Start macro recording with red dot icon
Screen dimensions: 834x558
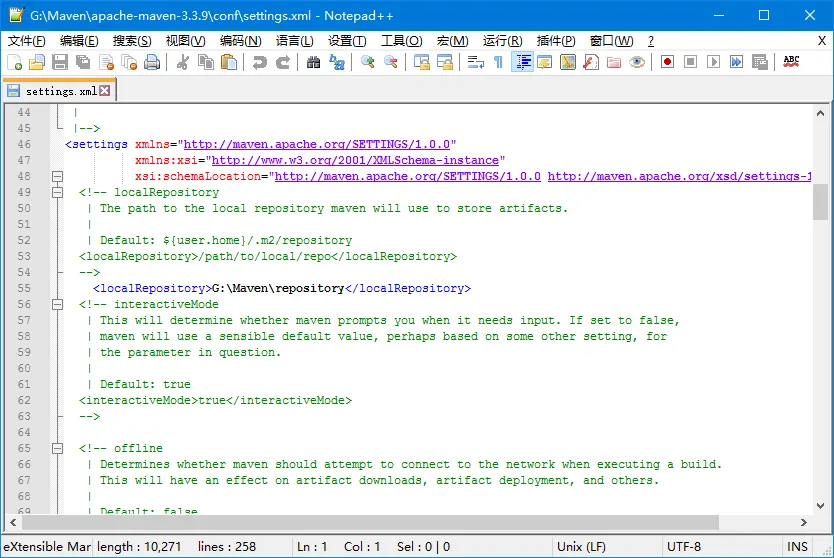coord(667,62)
